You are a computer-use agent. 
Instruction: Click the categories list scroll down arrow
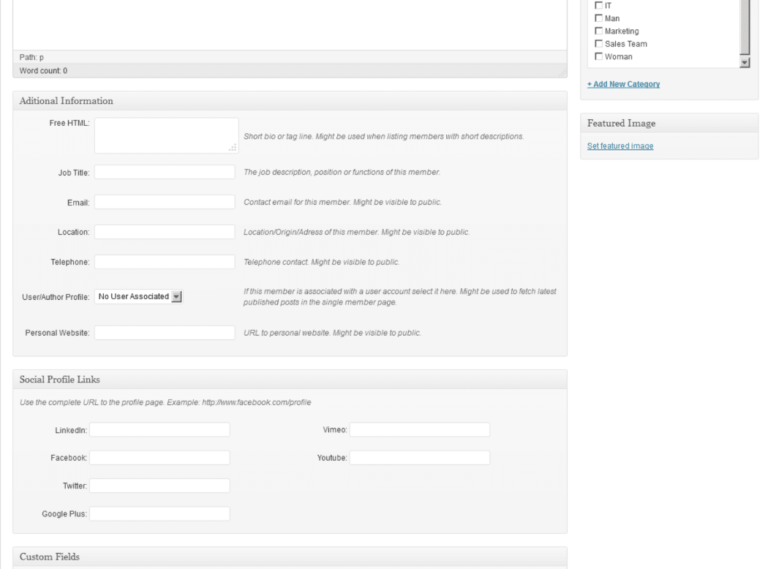(745, 63)
